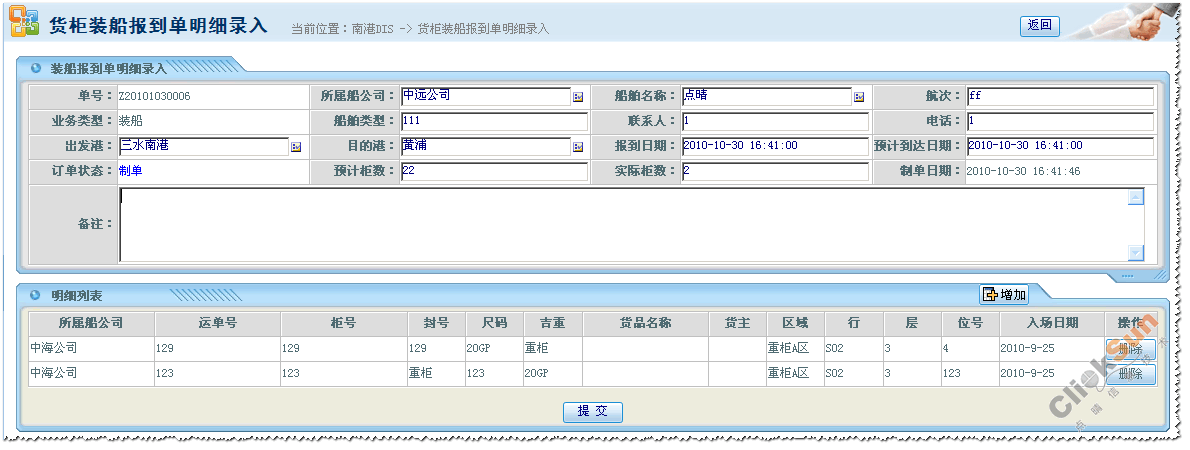
Task: Click 增加 to add a detail row
Action: (x=1004, y=294)
